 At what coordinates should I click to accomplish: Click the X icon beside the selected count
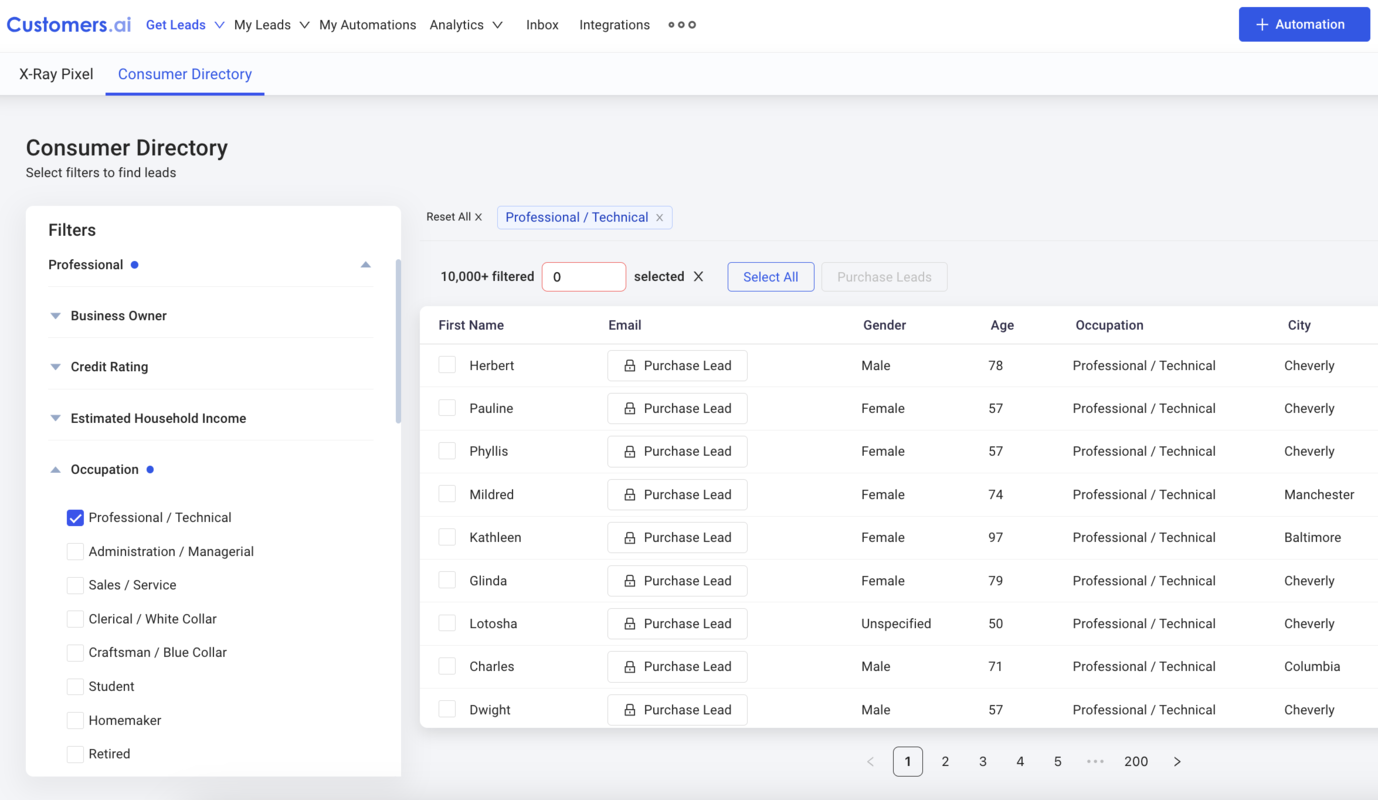(x=698, y=277)
